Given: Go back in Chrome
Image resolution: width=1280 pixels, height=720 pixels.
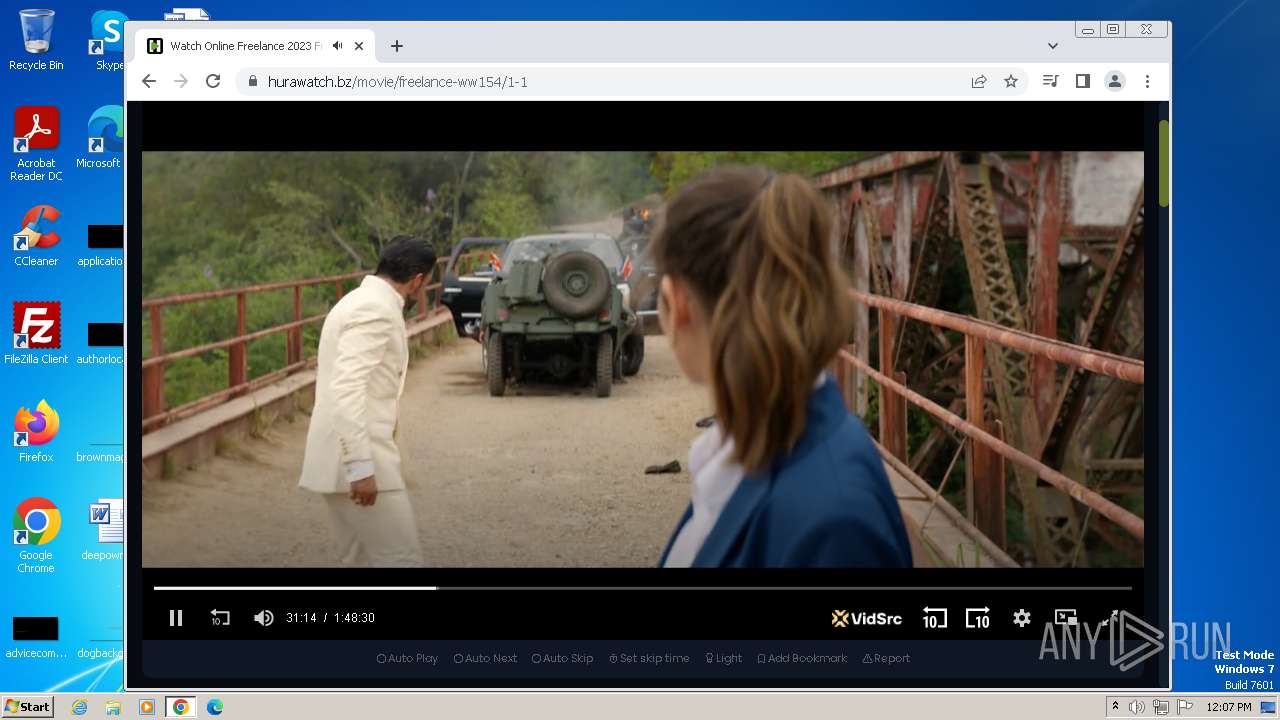Looking at the screenshot, I should 149,81.
